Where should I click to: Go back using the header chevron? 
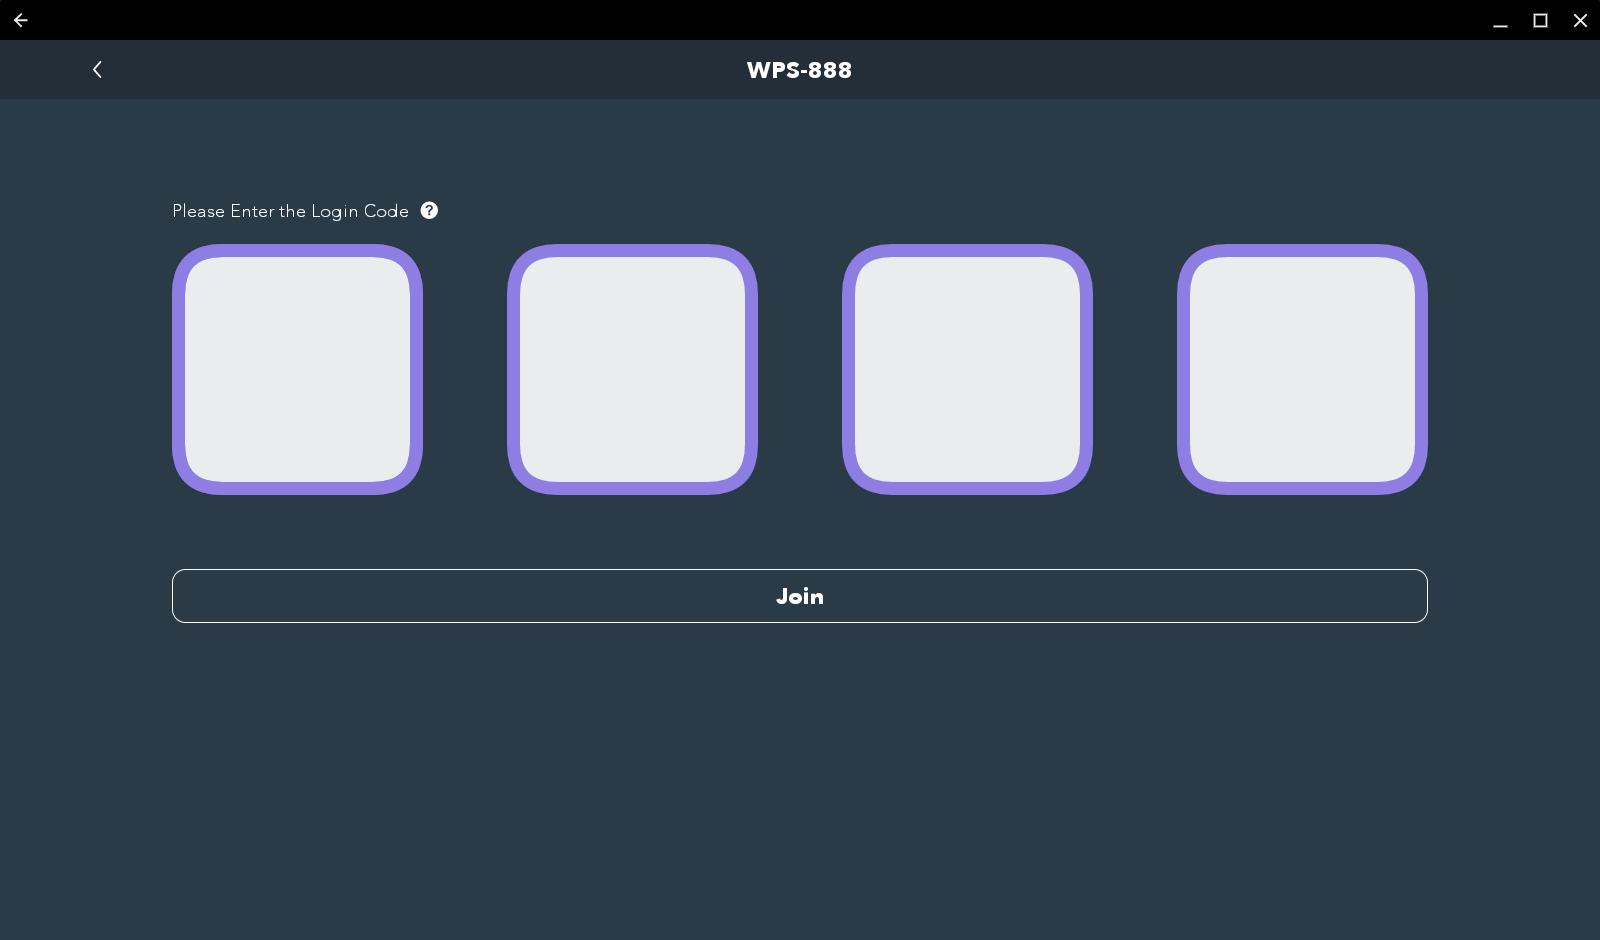click(97, 69)
